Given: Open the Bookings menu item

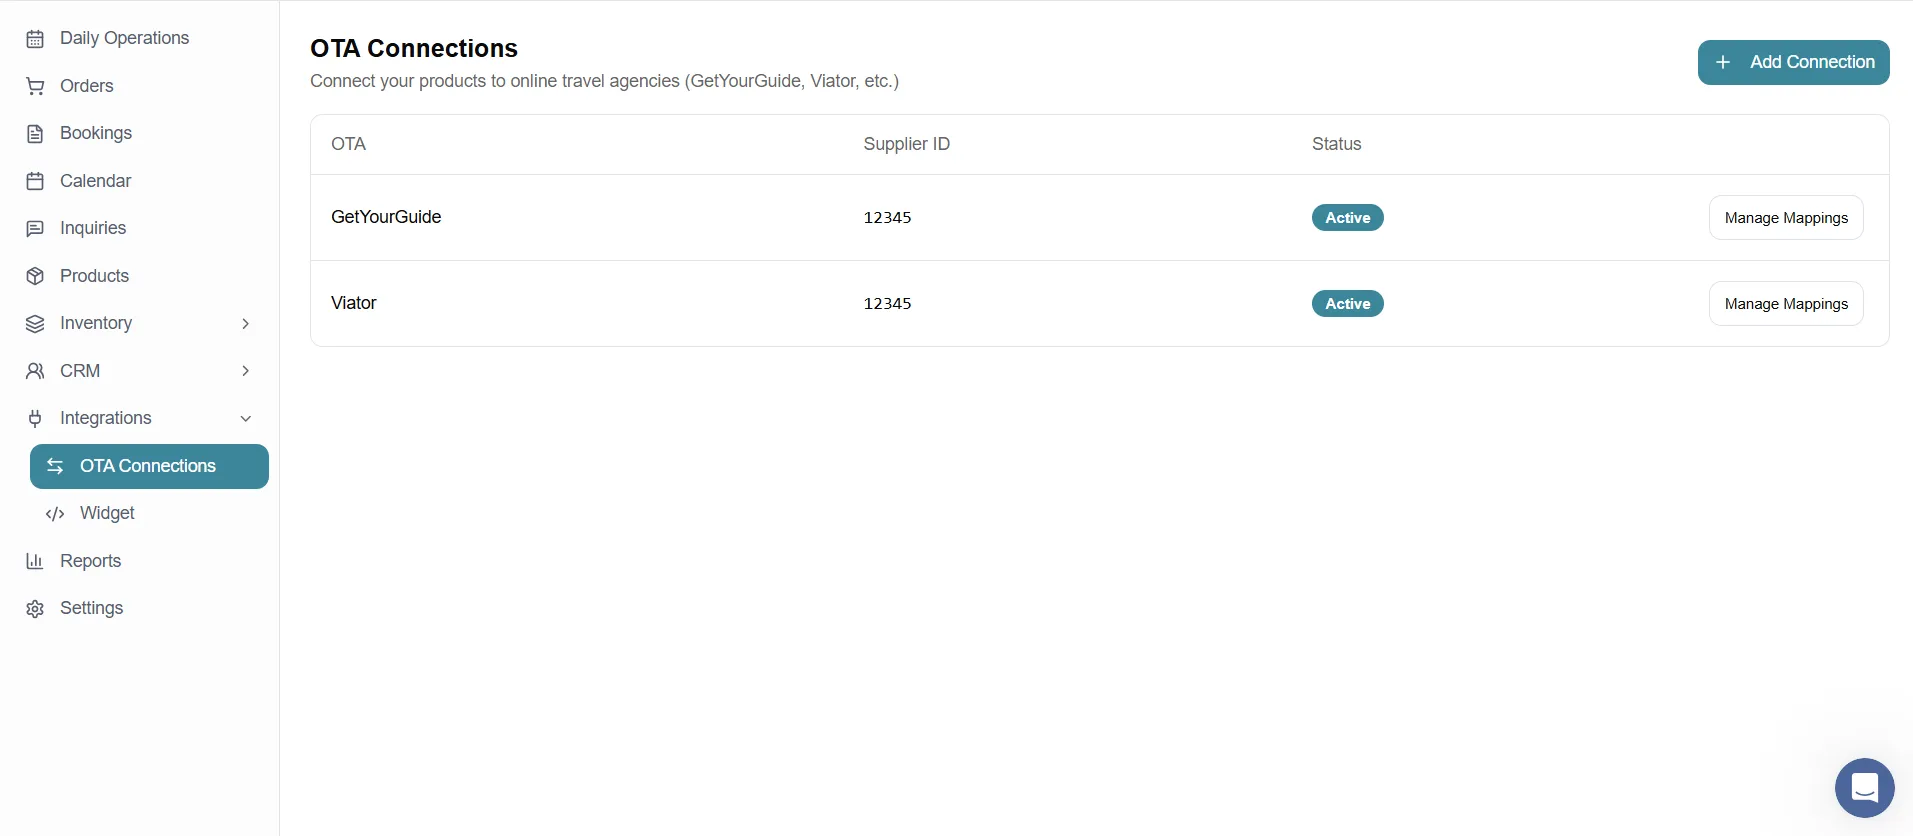Looking at the screenshot, I should pyautogui.click(x=139, y=133).
